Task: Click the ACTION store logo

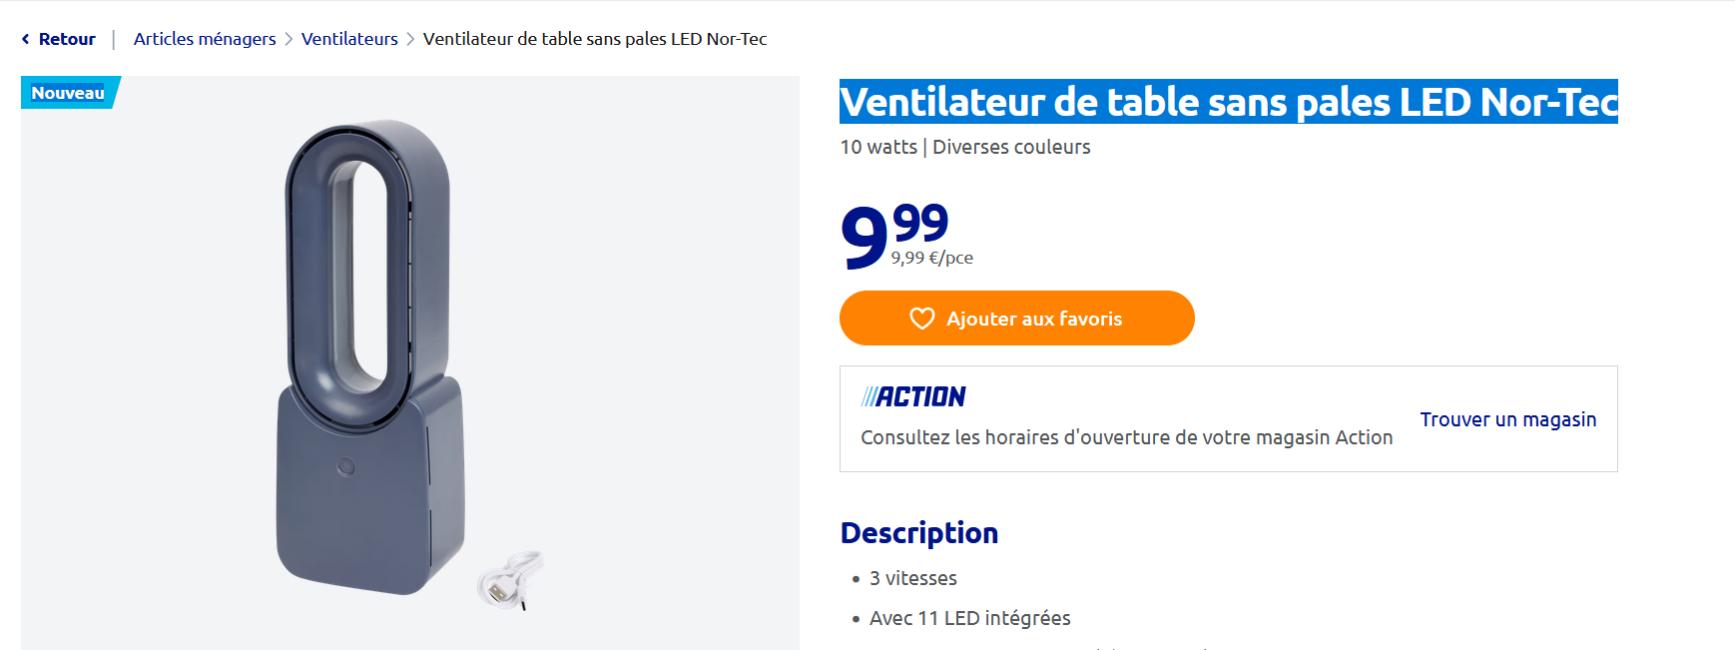Action: tap(913, 395)
